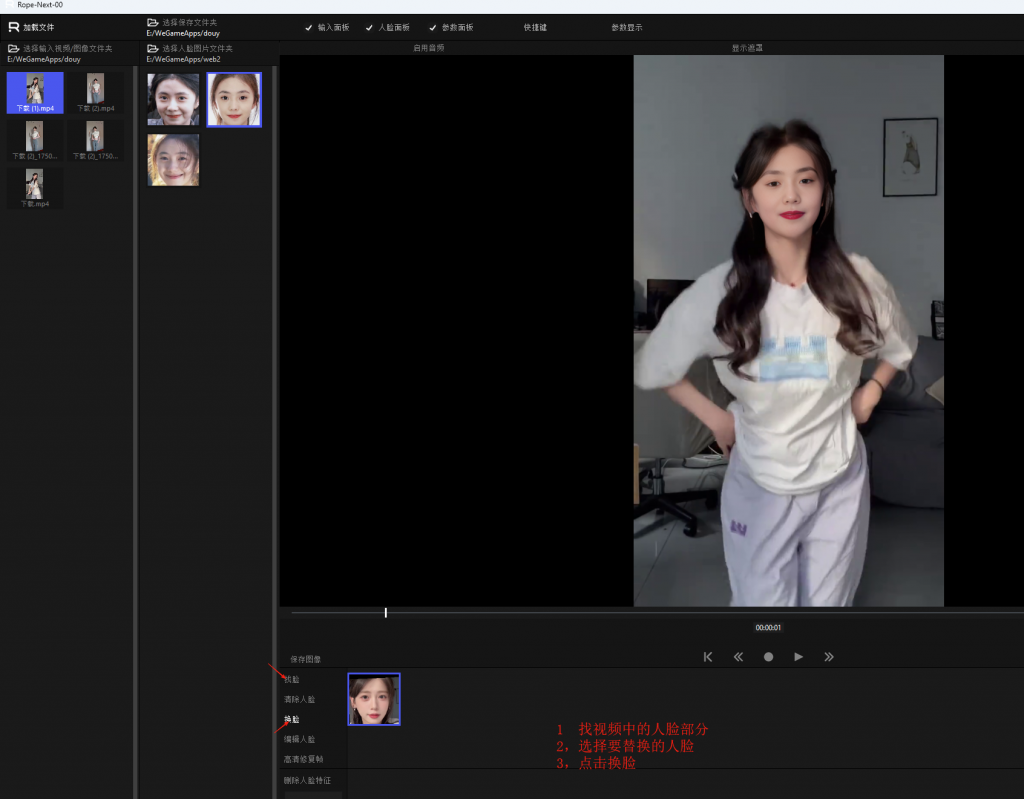1024x799 pixels.
Task: Select the 下载 (1).mp4 video thumbnail
Action: (x=35, y=93)
